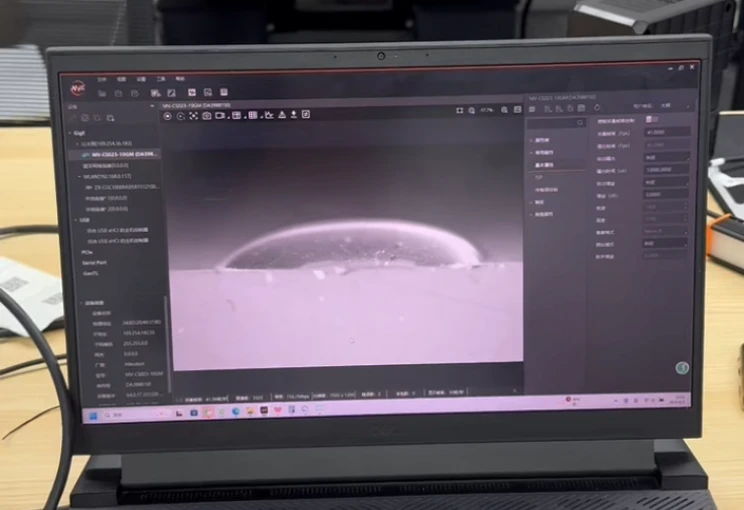Click the exposure time 10000.0000 field

tap(666, 169)
